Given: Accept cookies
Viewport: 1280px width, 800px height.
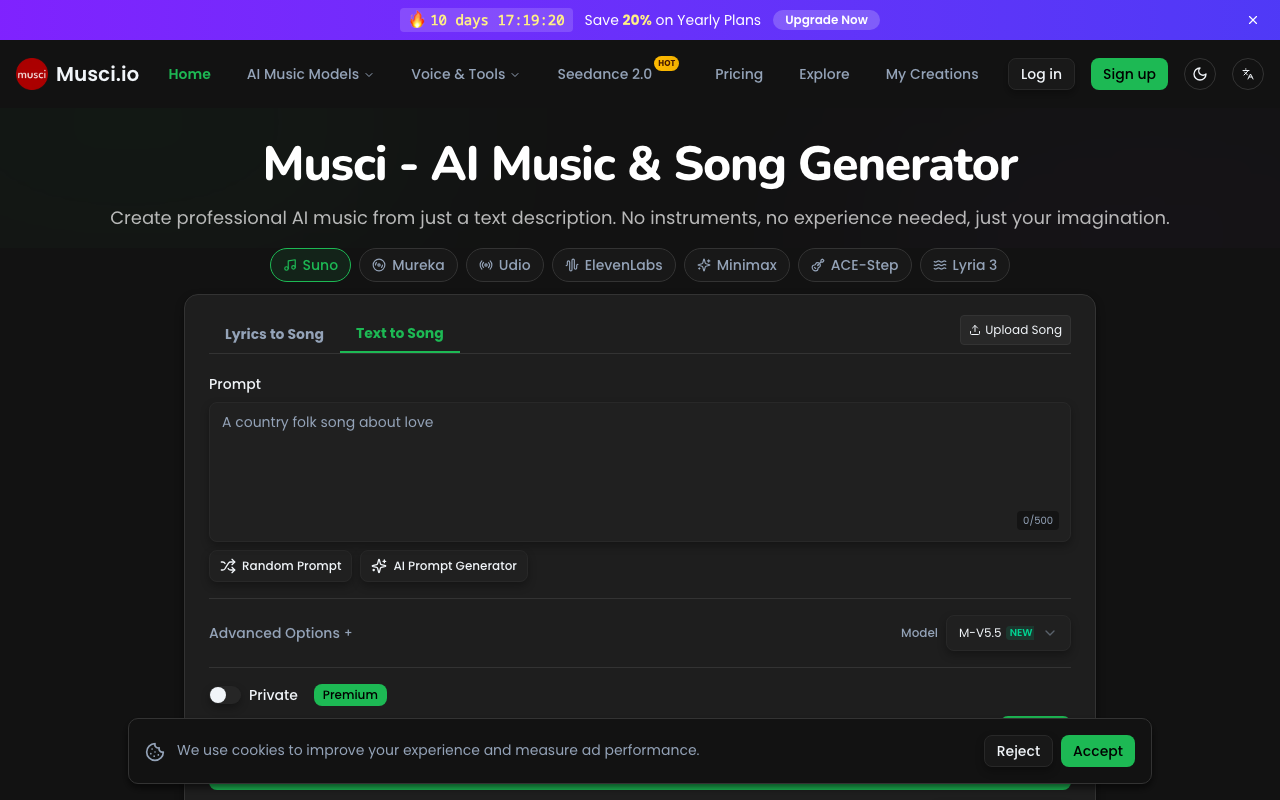Looking at the screenshot, I should pyautogui.click(x=1098, y=751).
